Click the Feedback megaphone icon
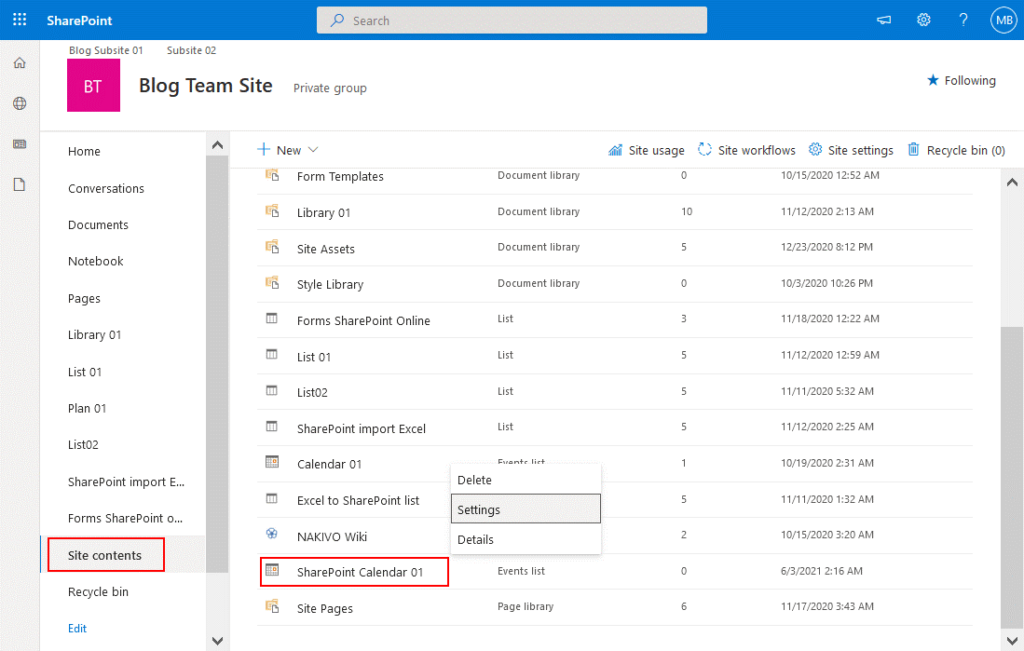 [884, 19]
